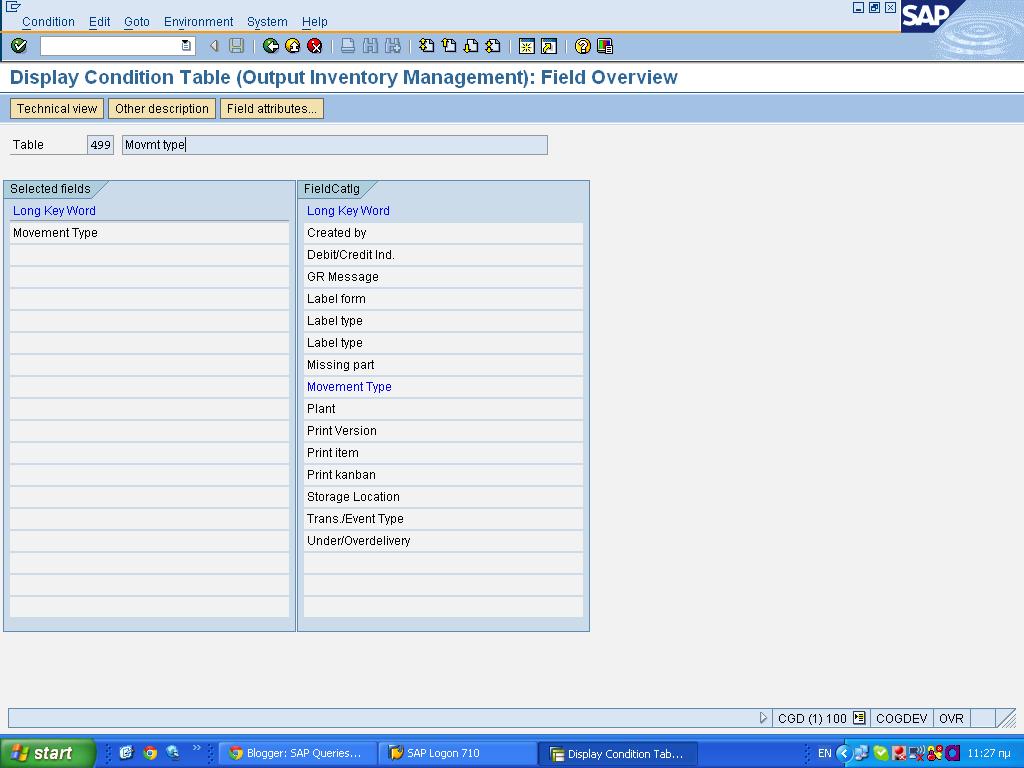Go to Last Page icon
The height and width of the screenshot is (768, 1024).
click(x=493, y=46)
